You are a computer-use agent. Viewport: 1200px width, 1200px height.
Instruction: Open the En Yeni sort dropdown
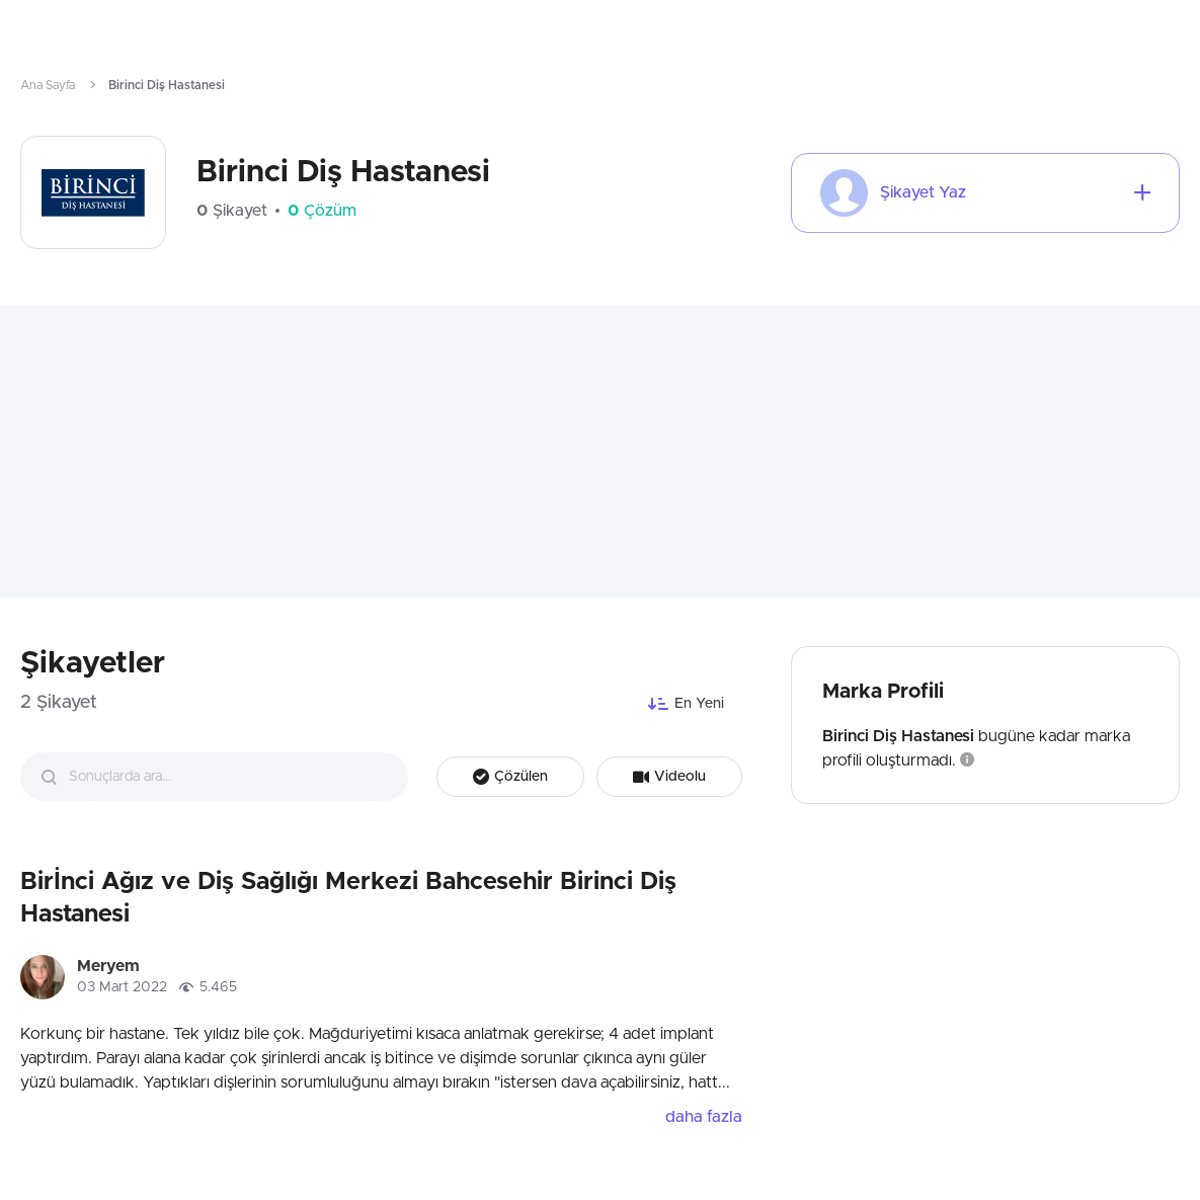coord(686,704)
